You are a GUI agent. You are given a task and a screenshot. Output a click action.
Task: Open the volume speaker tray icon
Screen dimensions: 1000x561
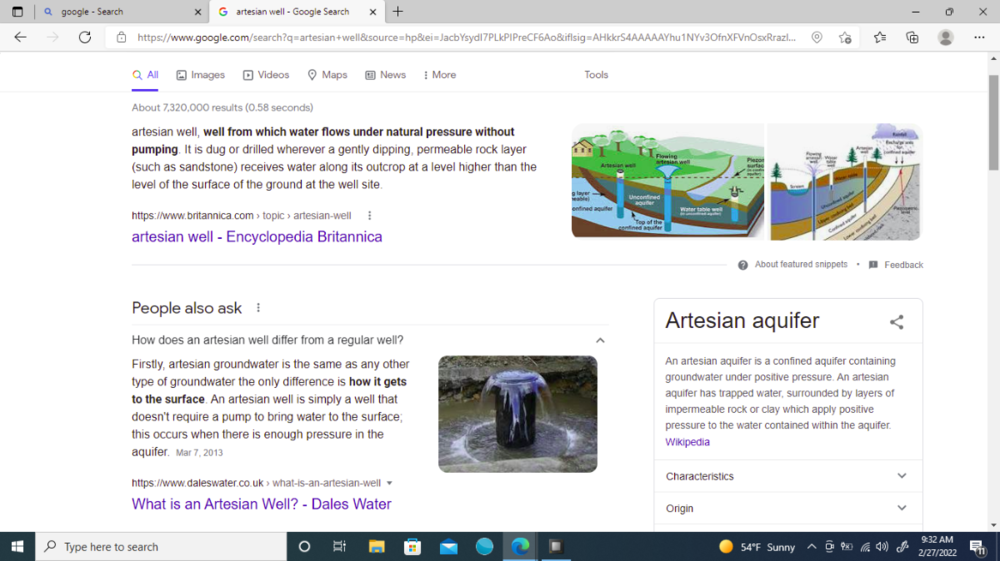coord(883,546)
